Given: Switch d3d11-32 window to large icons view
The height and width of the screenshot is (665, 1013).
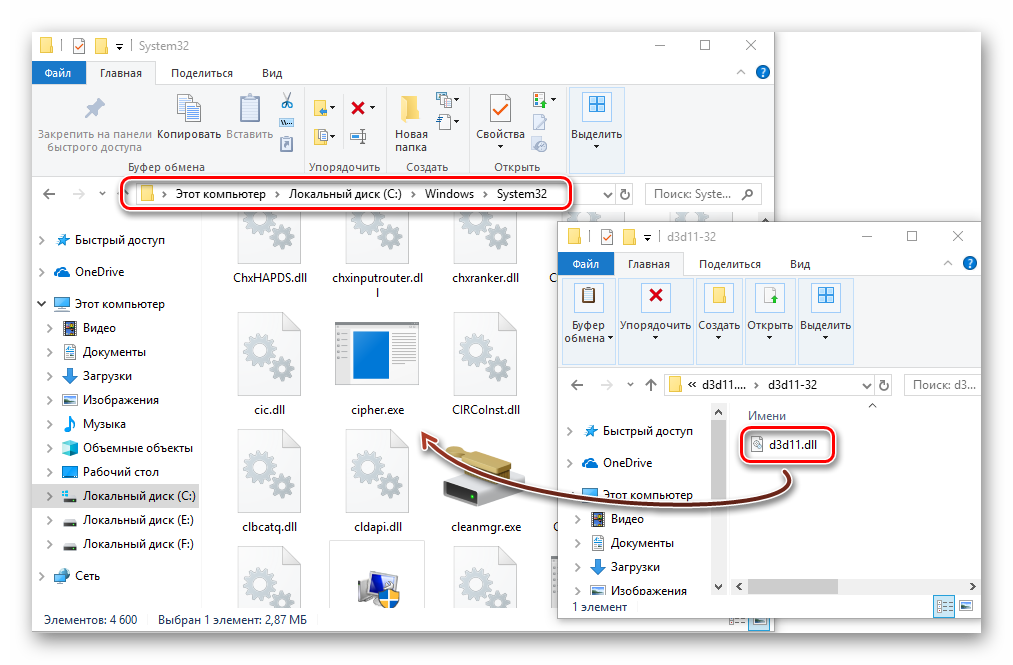Looking at the screenshot, I should (x=966, y=605).
